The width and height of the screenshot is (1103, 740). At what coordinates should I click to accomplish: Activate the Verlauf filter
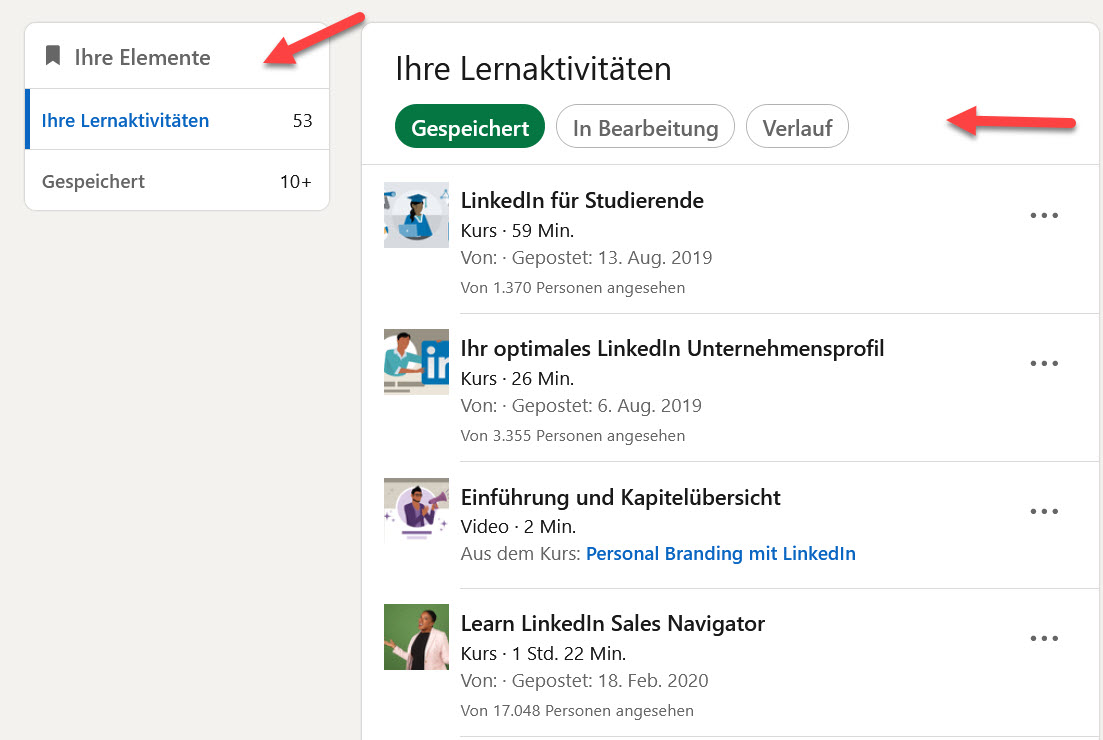pyautogui.click(x=797, y=126)
